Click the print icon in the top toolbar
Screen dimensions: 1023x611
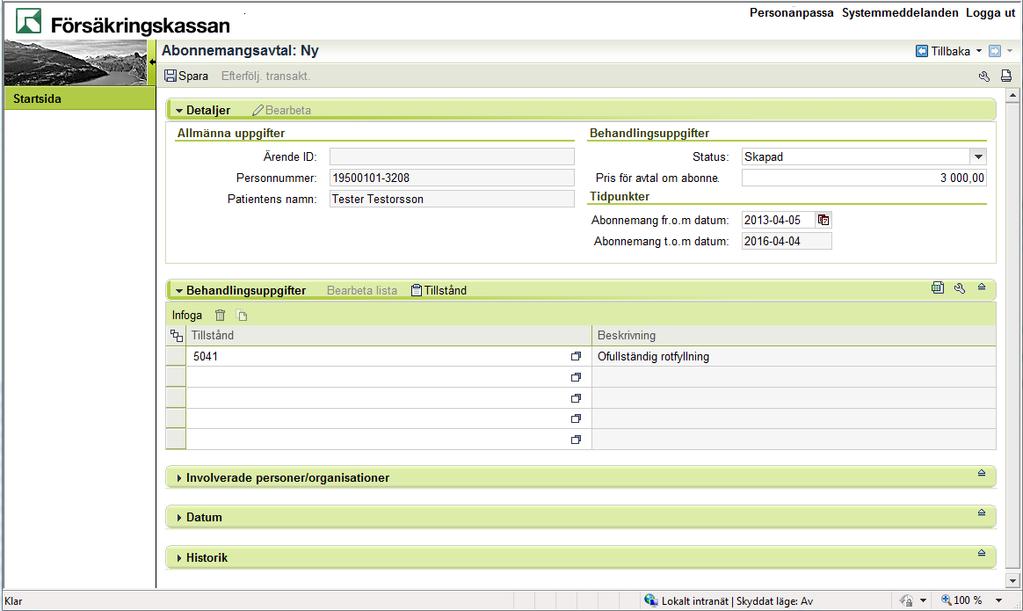tap(1006, 76)
